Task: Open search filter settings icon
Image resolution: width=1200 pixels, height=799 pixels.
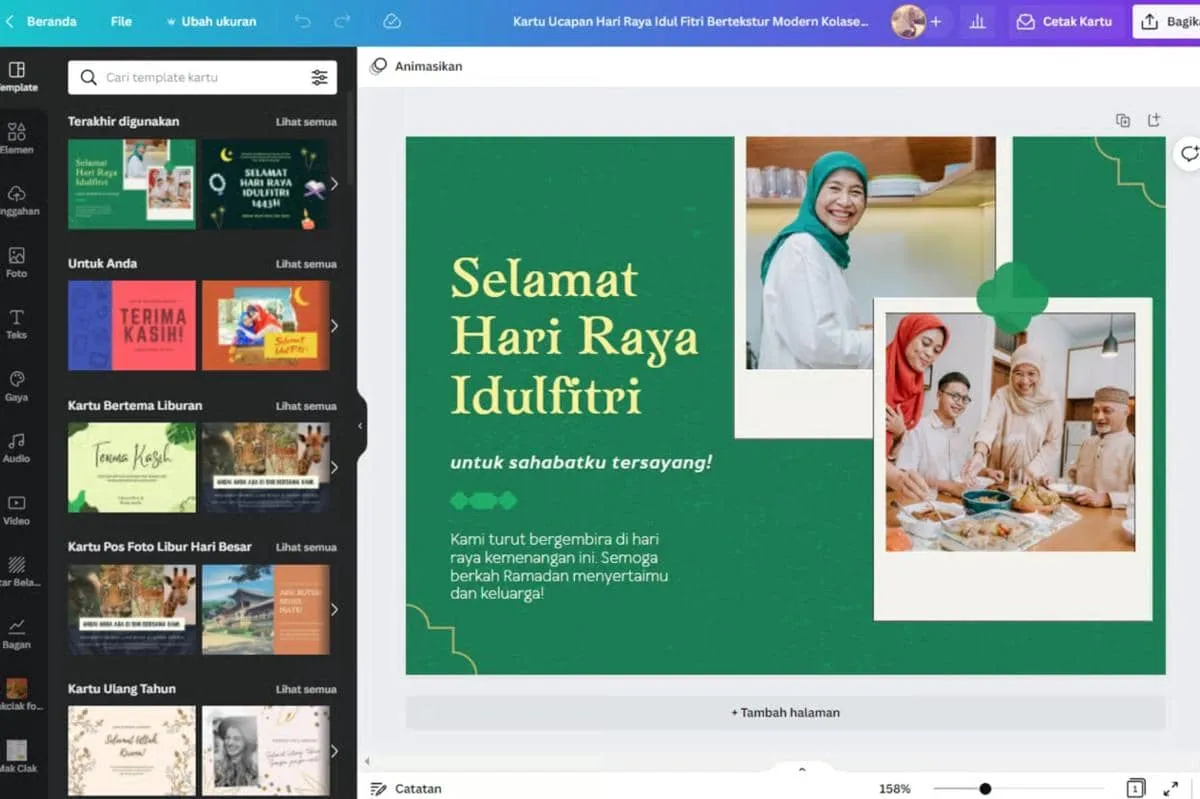Action: click(x=319, y=77)
